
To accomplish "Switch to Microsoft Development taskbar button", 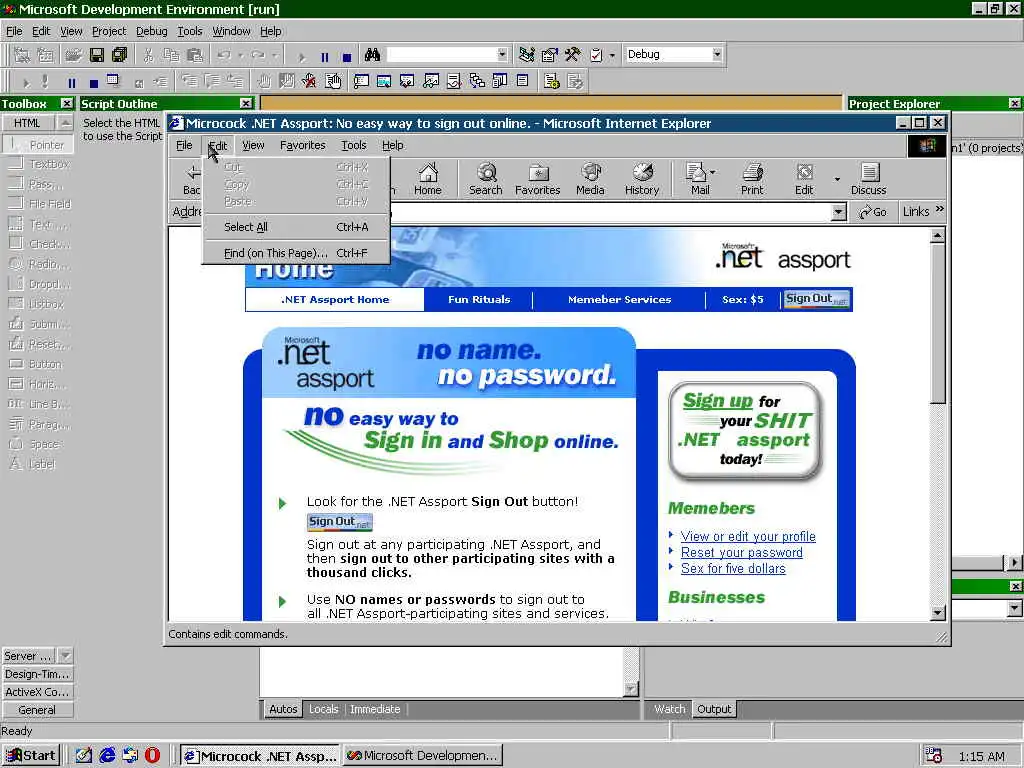I will coord(423,756).
